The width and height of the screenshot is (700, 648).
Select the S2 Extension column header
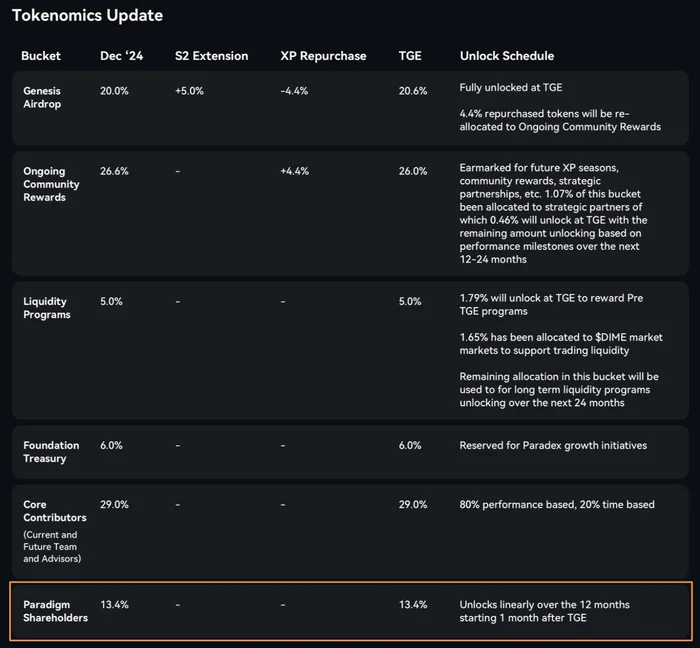pos(212,56)
